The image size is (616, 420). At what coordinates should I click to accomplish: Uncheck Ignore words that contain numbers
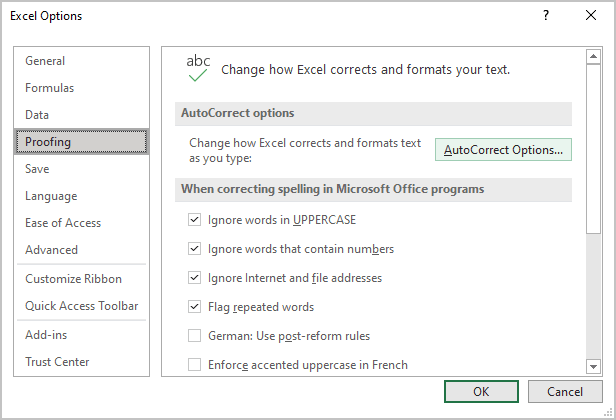tap(194, 249)
